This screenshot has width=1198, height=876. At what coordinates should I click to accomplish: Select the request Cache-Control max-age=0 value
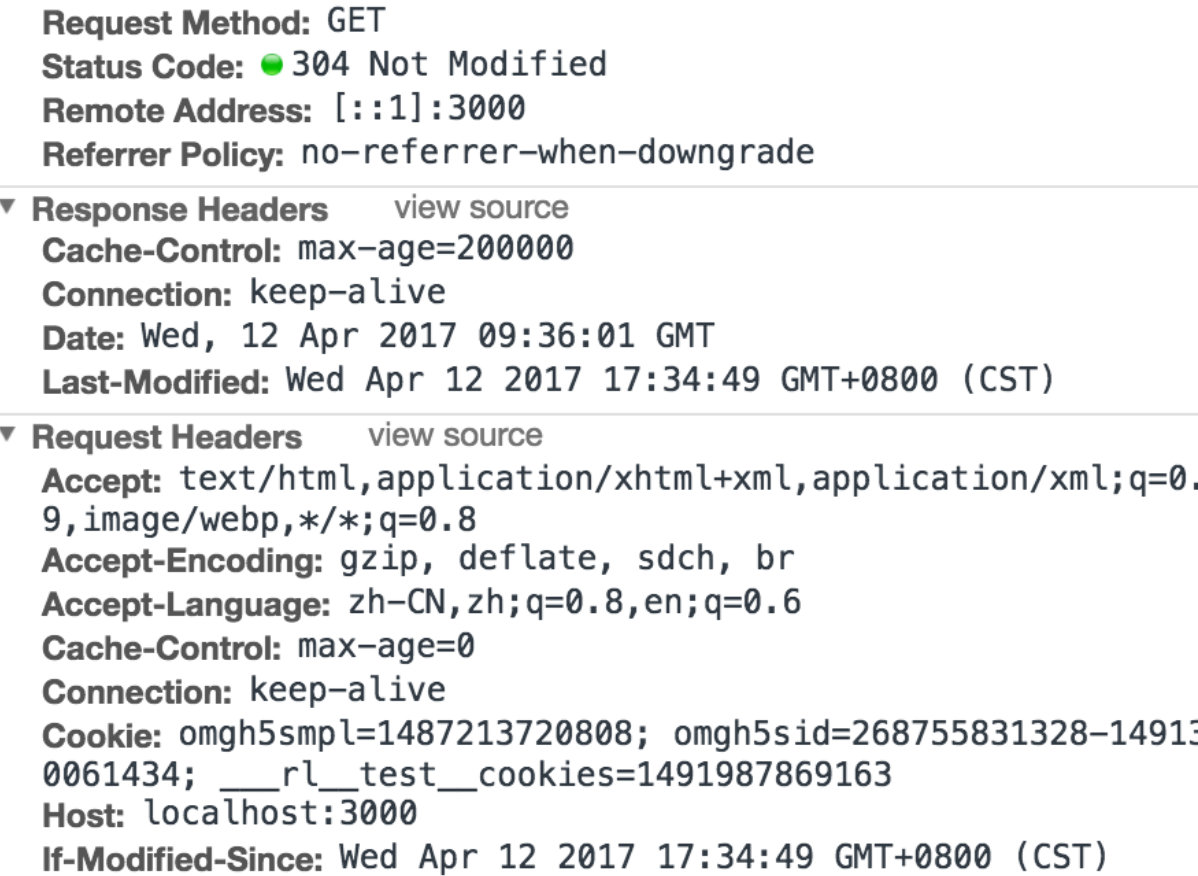pyautogui.click(x=386, y=647)
